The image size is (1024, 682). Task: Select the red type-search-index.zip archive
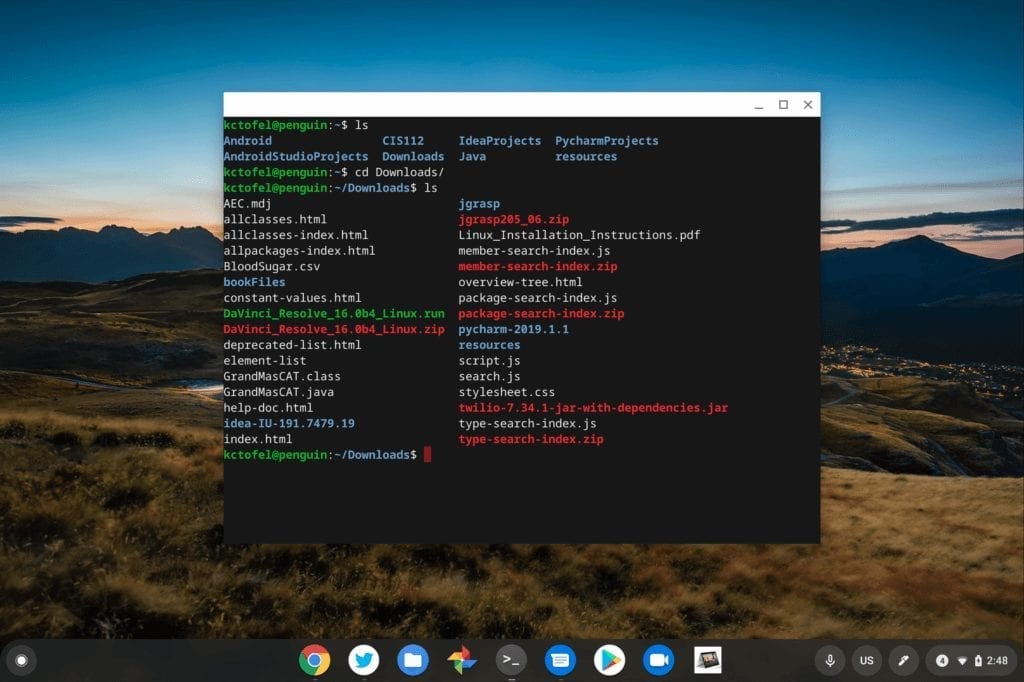(531, 439)
